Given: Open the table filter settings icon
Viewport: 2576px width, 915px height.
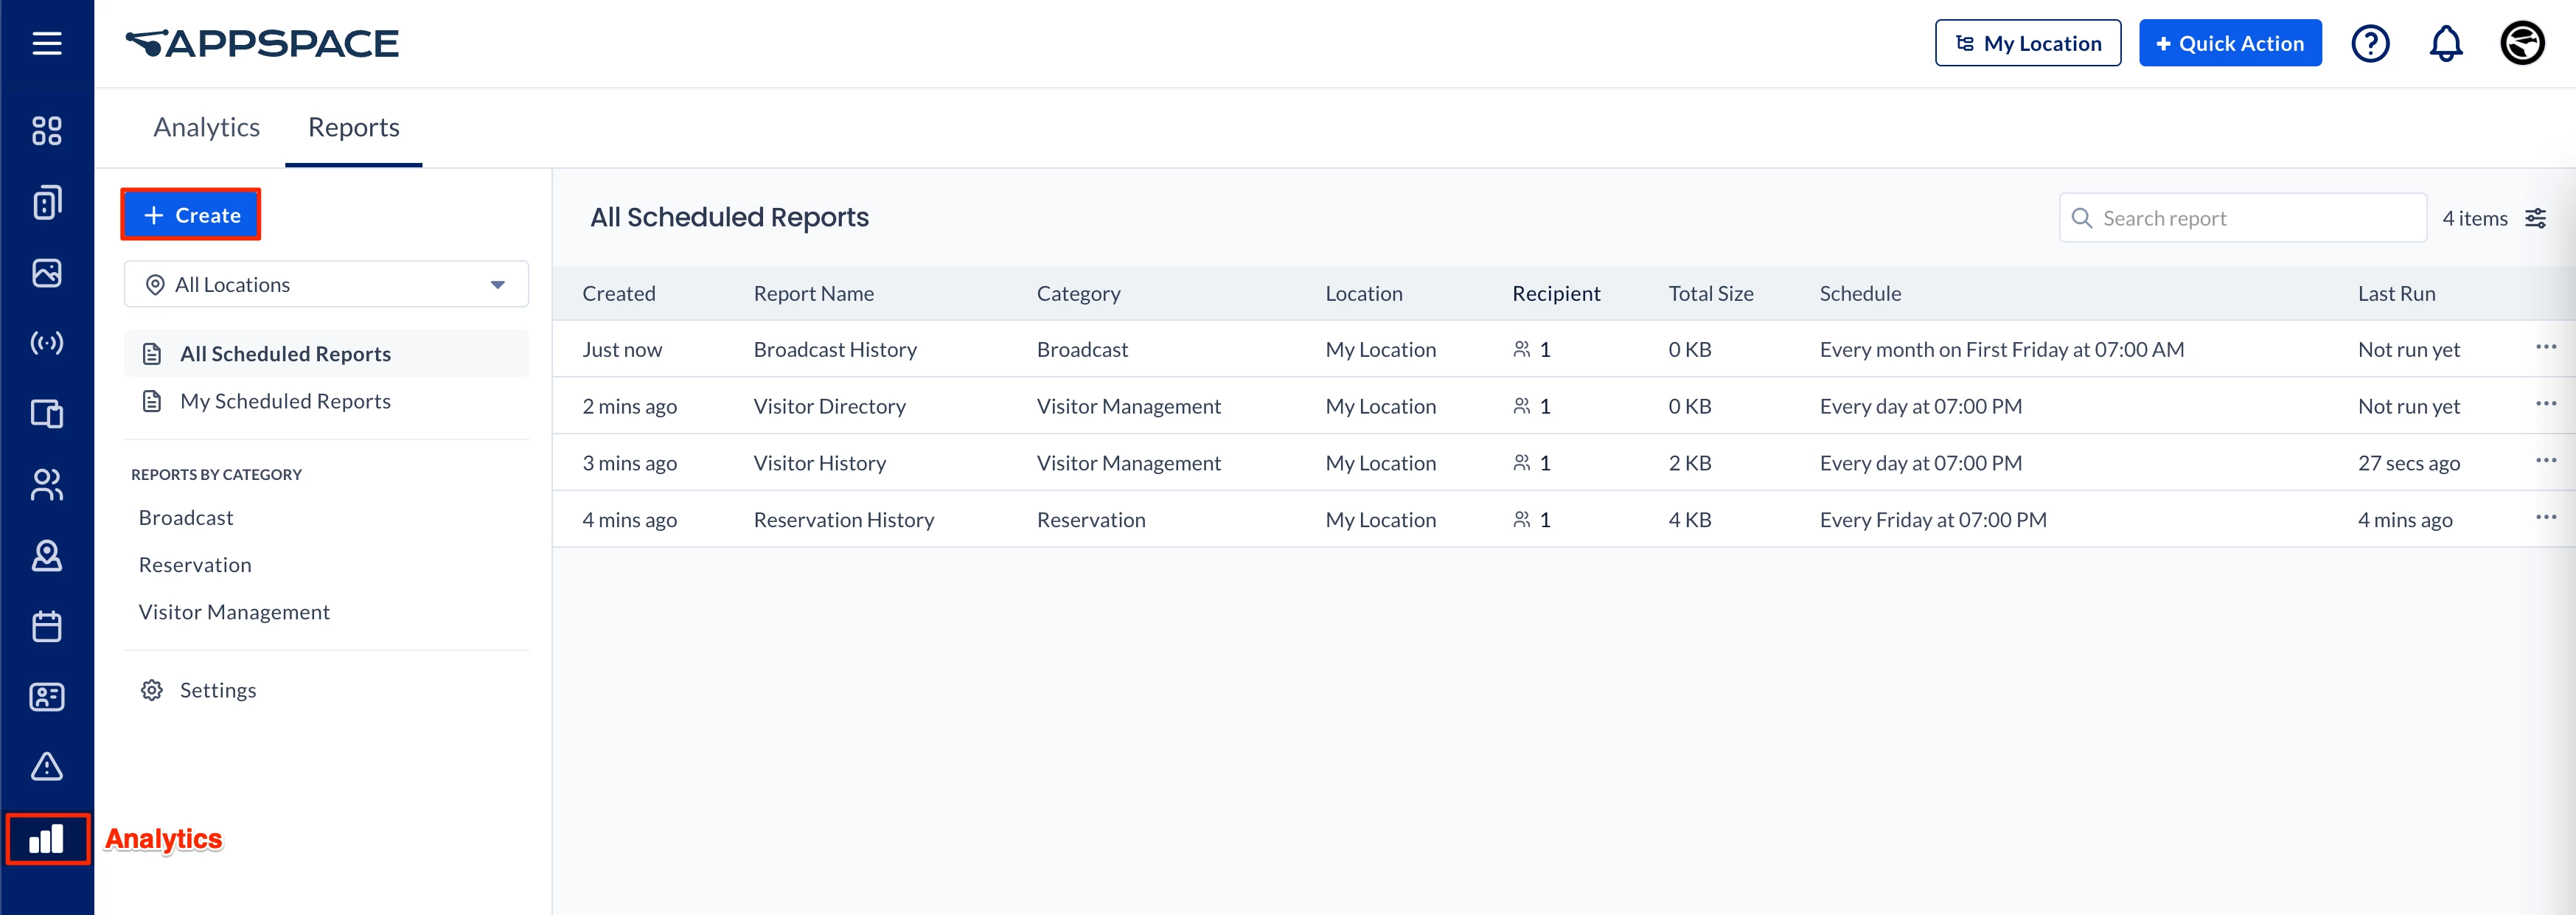Looking at the screenshot, I should (x=2535, y=218).
